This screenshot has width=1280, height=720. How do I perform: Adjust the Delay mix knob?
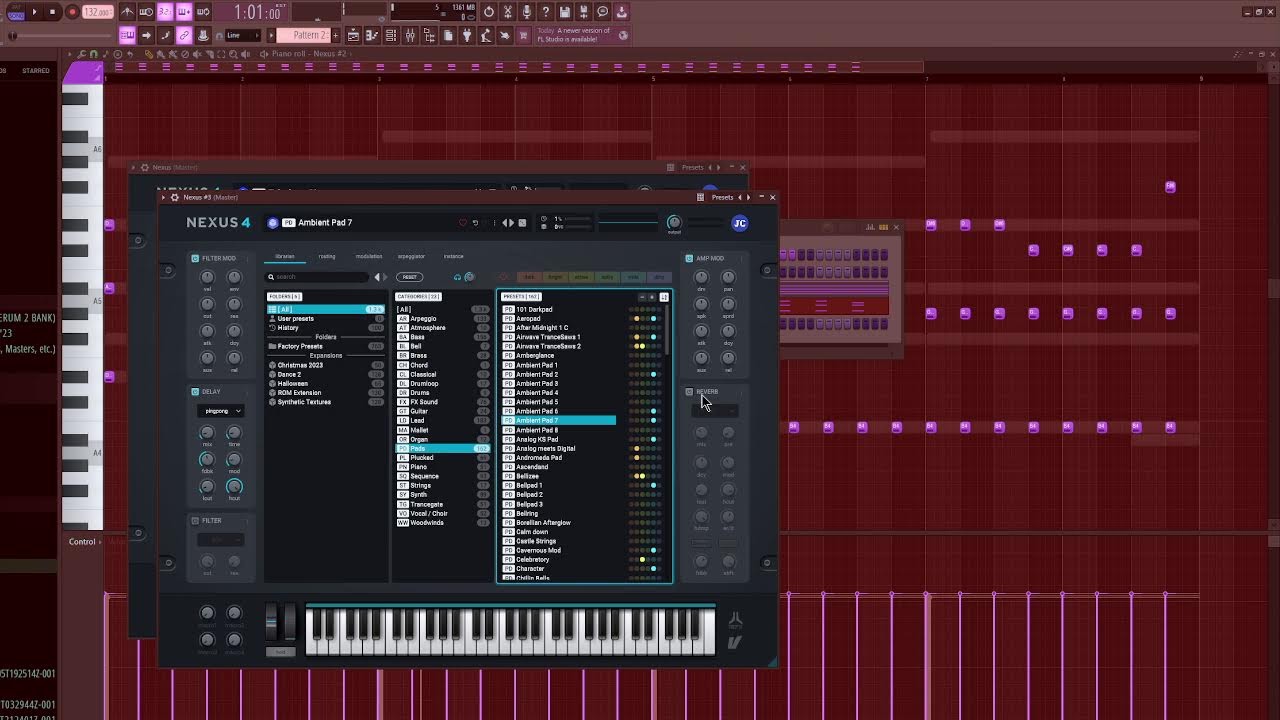tap(207, 433)
